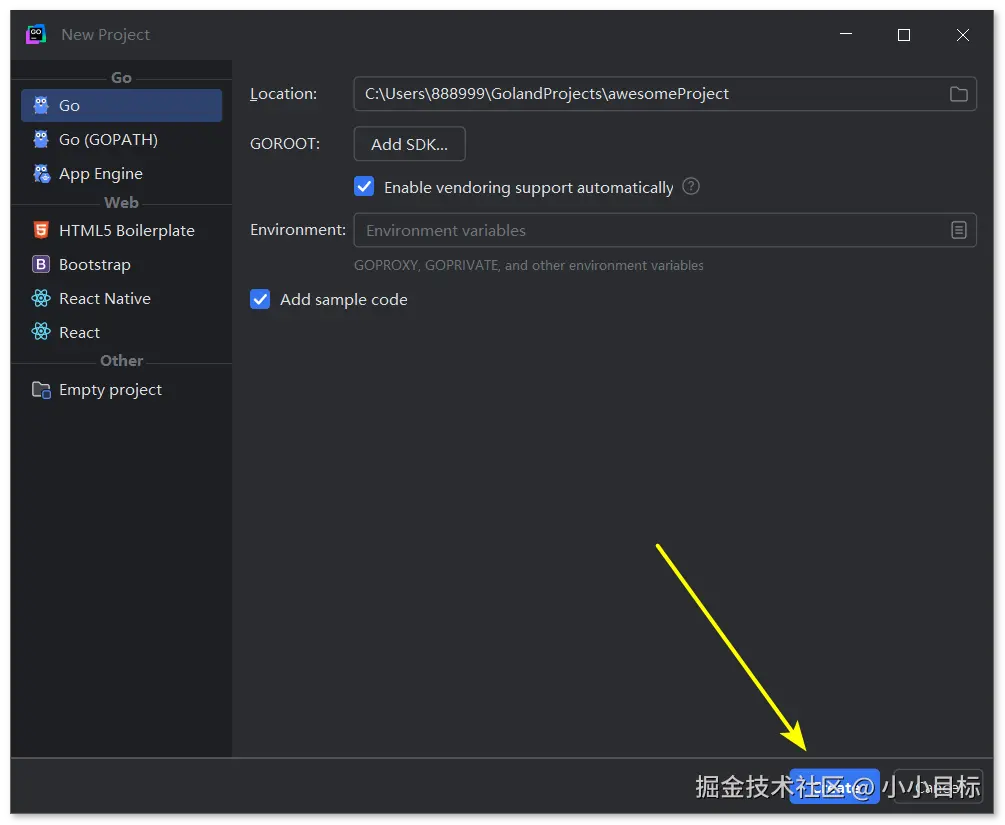Click the React Native atom icon
The image size is (1005, 825).
[41, 298]
